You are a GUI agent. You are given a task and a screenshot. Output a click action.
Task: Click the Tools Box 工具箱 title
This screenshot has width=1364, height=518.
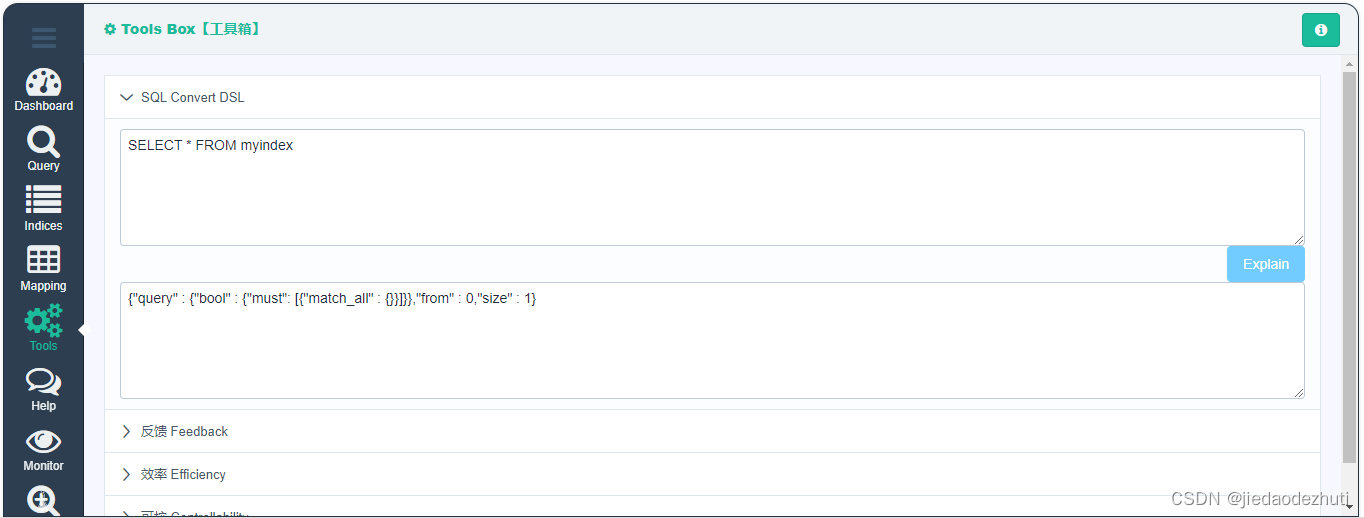tap(183, 29)
